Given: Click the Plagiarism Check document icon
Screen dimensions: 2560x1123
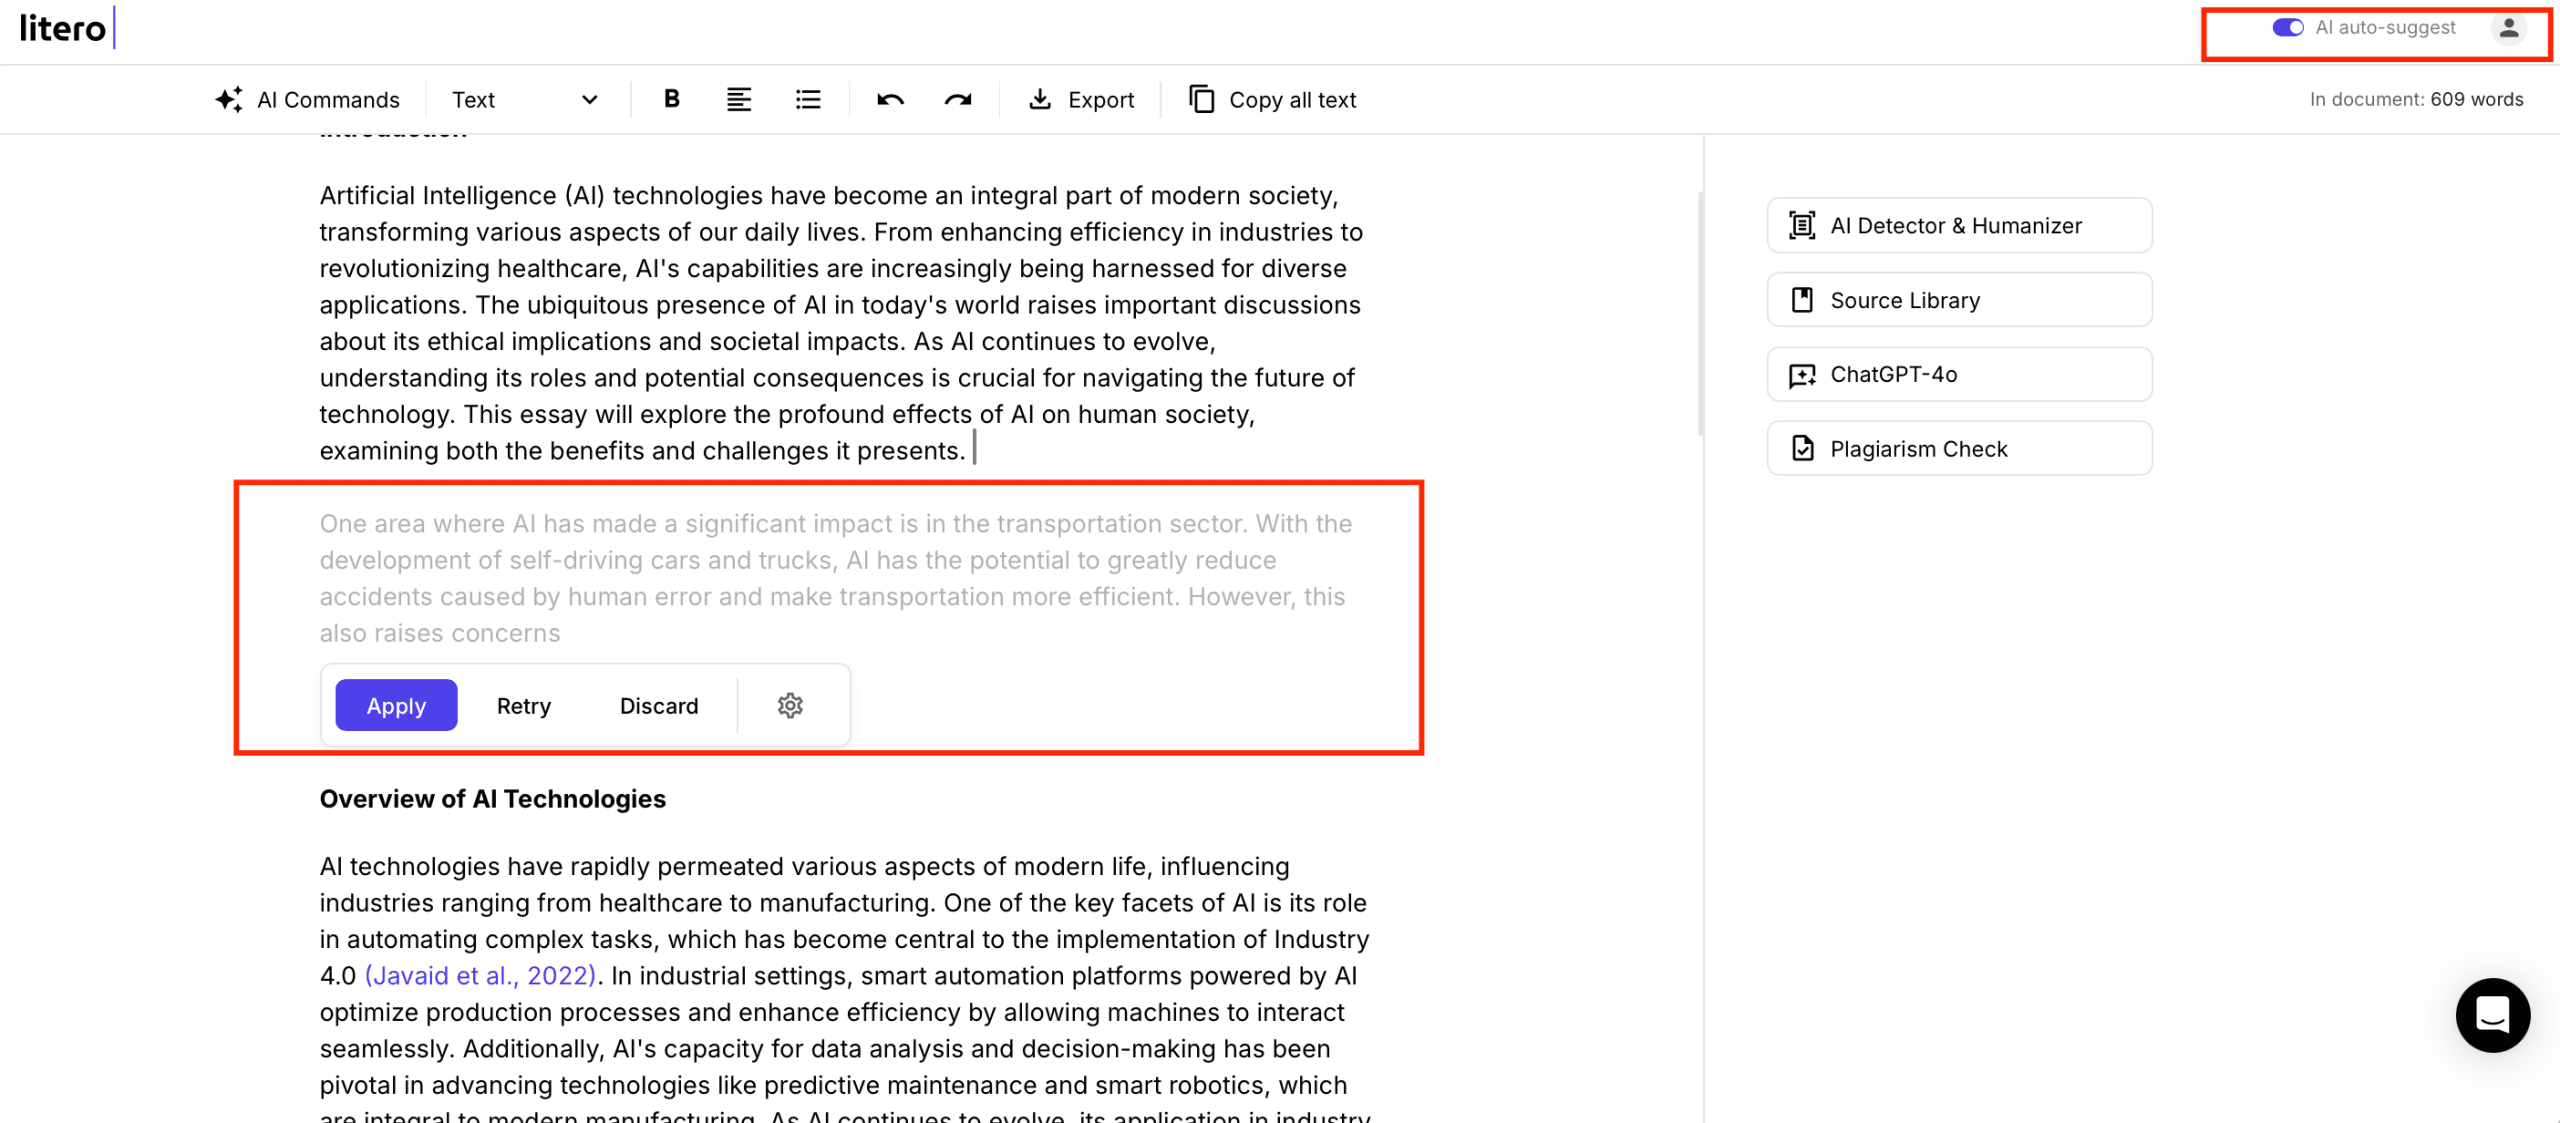Looking at the screenshot, I should (1802, 449).
